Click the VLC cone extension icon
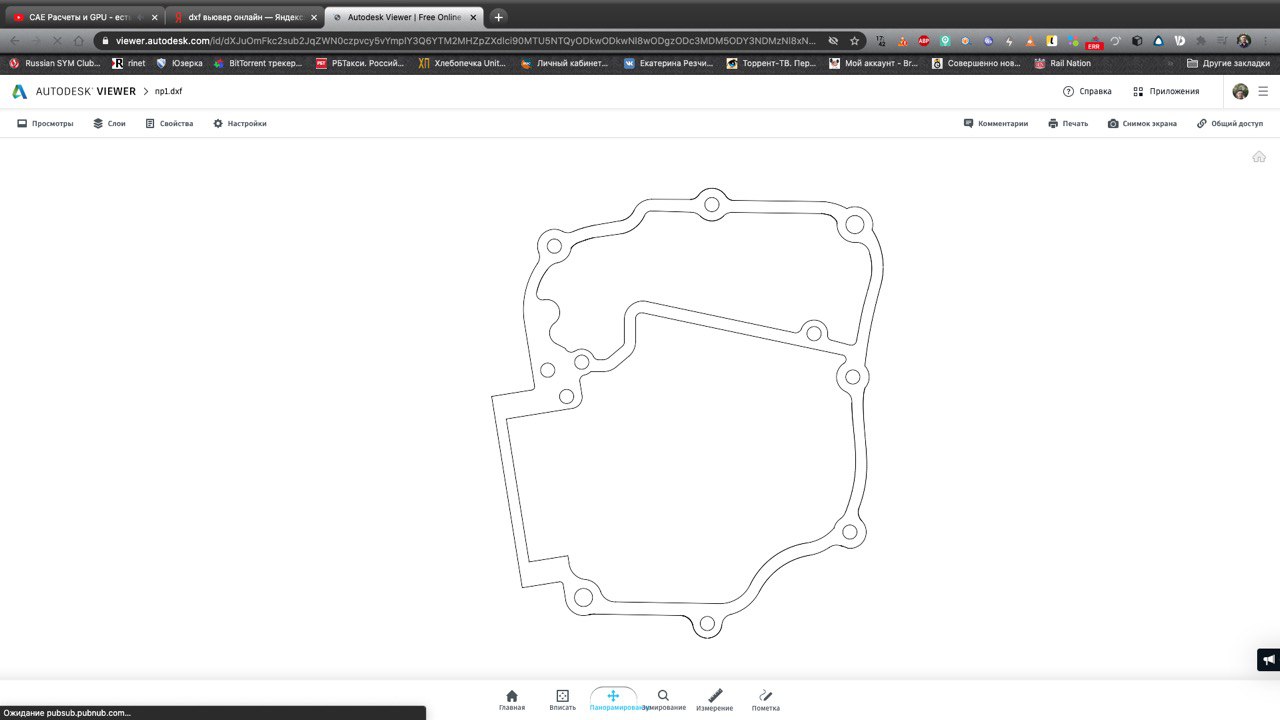Viewport: 1280px width, 720px height. (1030, 41)
